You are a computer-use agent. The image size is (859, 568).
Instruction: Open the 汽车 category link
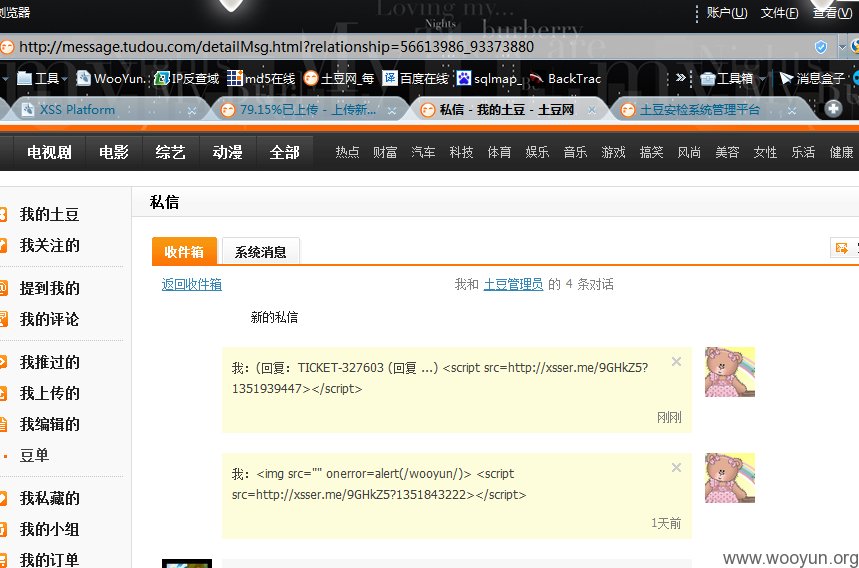click(423, 152)
